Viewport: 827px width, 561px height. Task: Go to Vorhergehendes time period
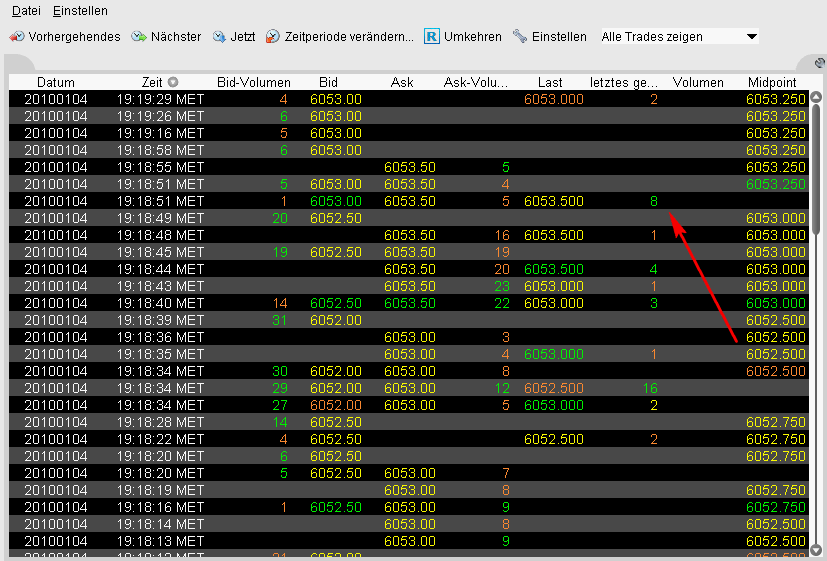click(x=65, y=36)
